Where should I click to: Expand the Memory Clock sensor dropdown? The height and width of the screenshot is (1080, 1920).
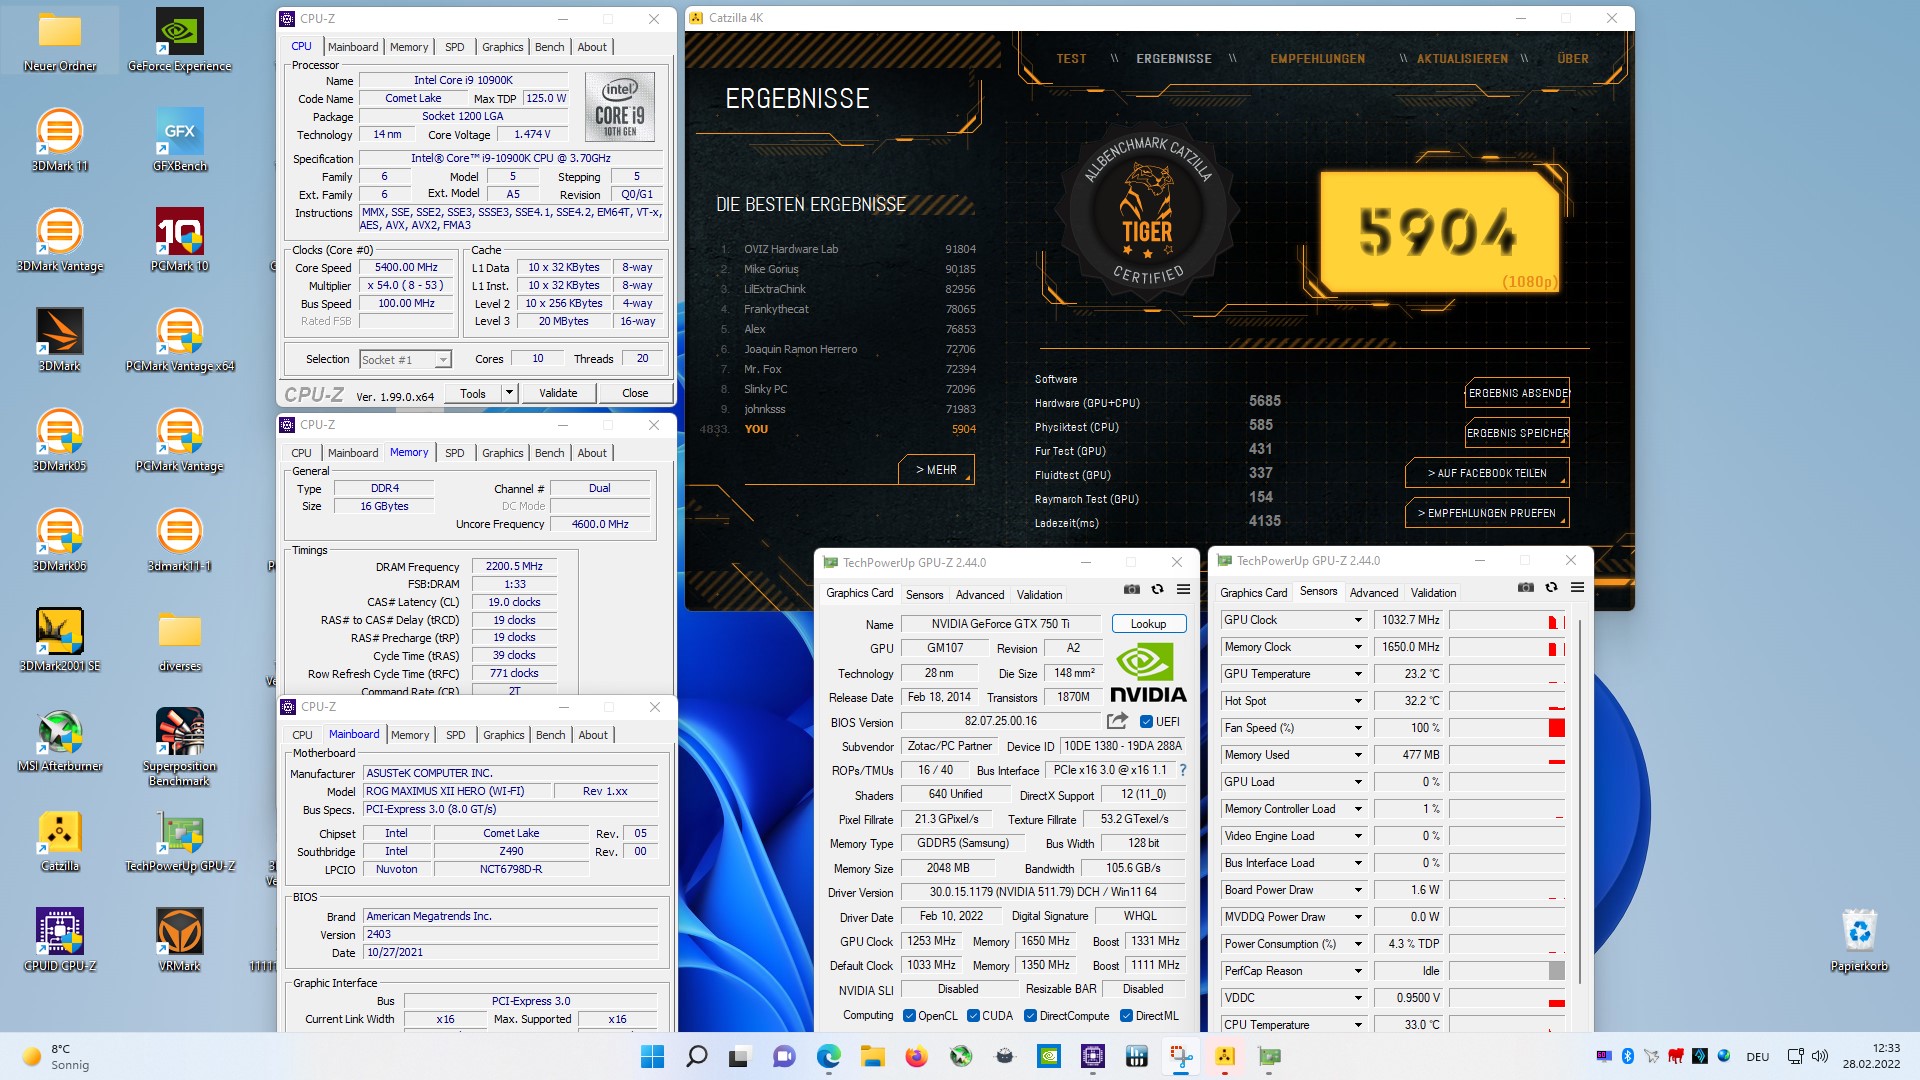point(1358,647)
